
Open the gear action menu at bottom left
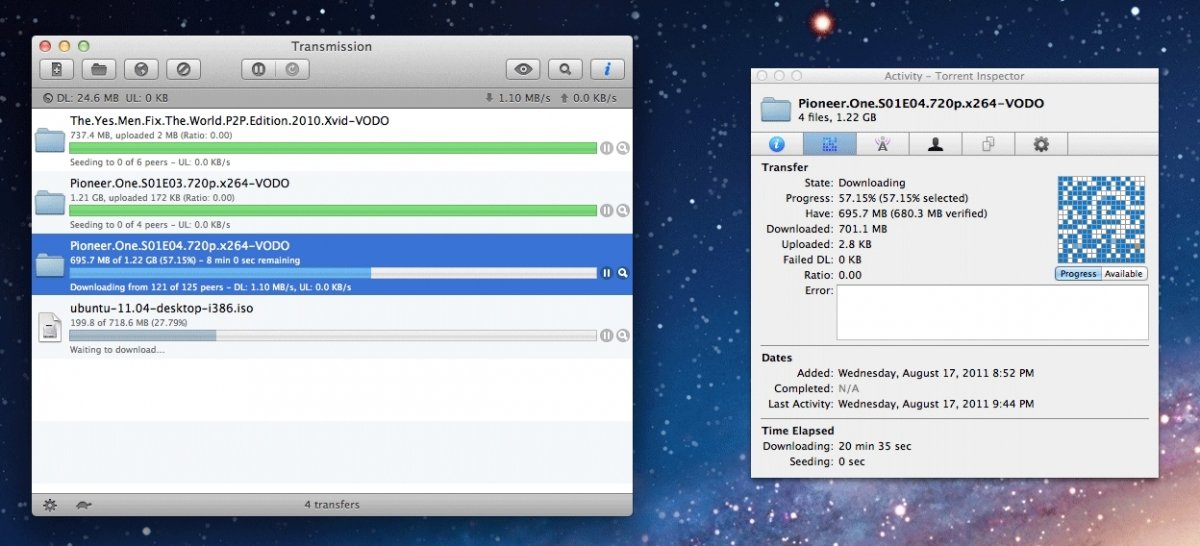pyautogui.click(x=49, y=505)
